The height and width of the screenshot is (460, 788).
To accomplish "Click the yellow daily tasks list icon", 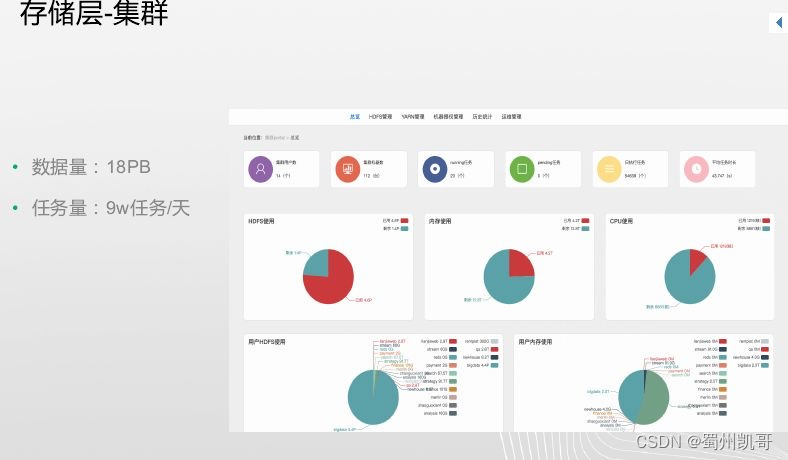I will pyautogui.click(x=609, y=169).
